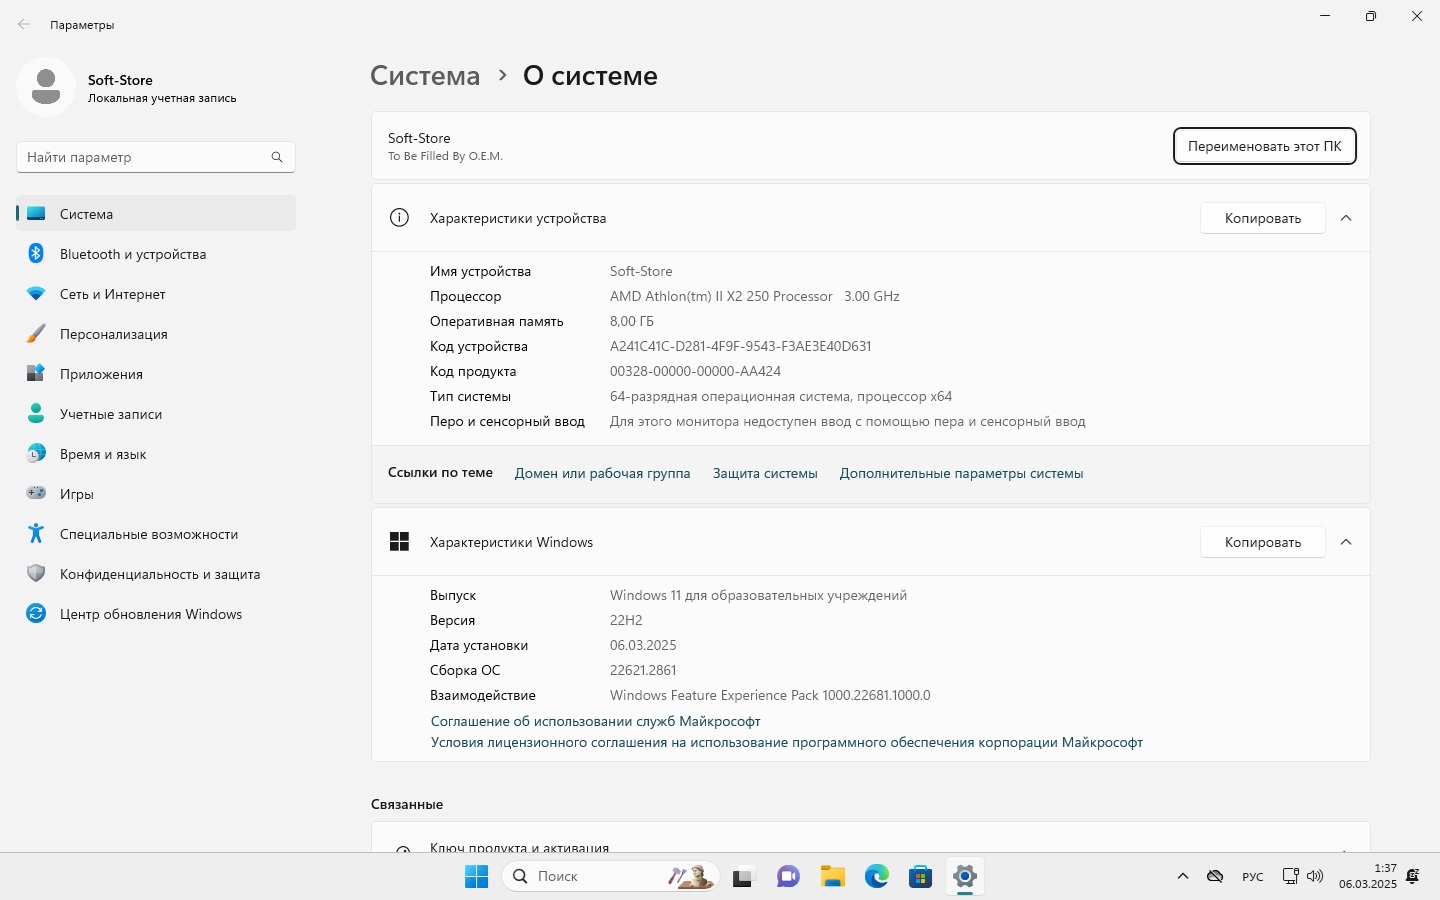Viewport: 1440px width, 900px height.
Task: Open Домен или рабочая группа link
Action: pos(602,473)
